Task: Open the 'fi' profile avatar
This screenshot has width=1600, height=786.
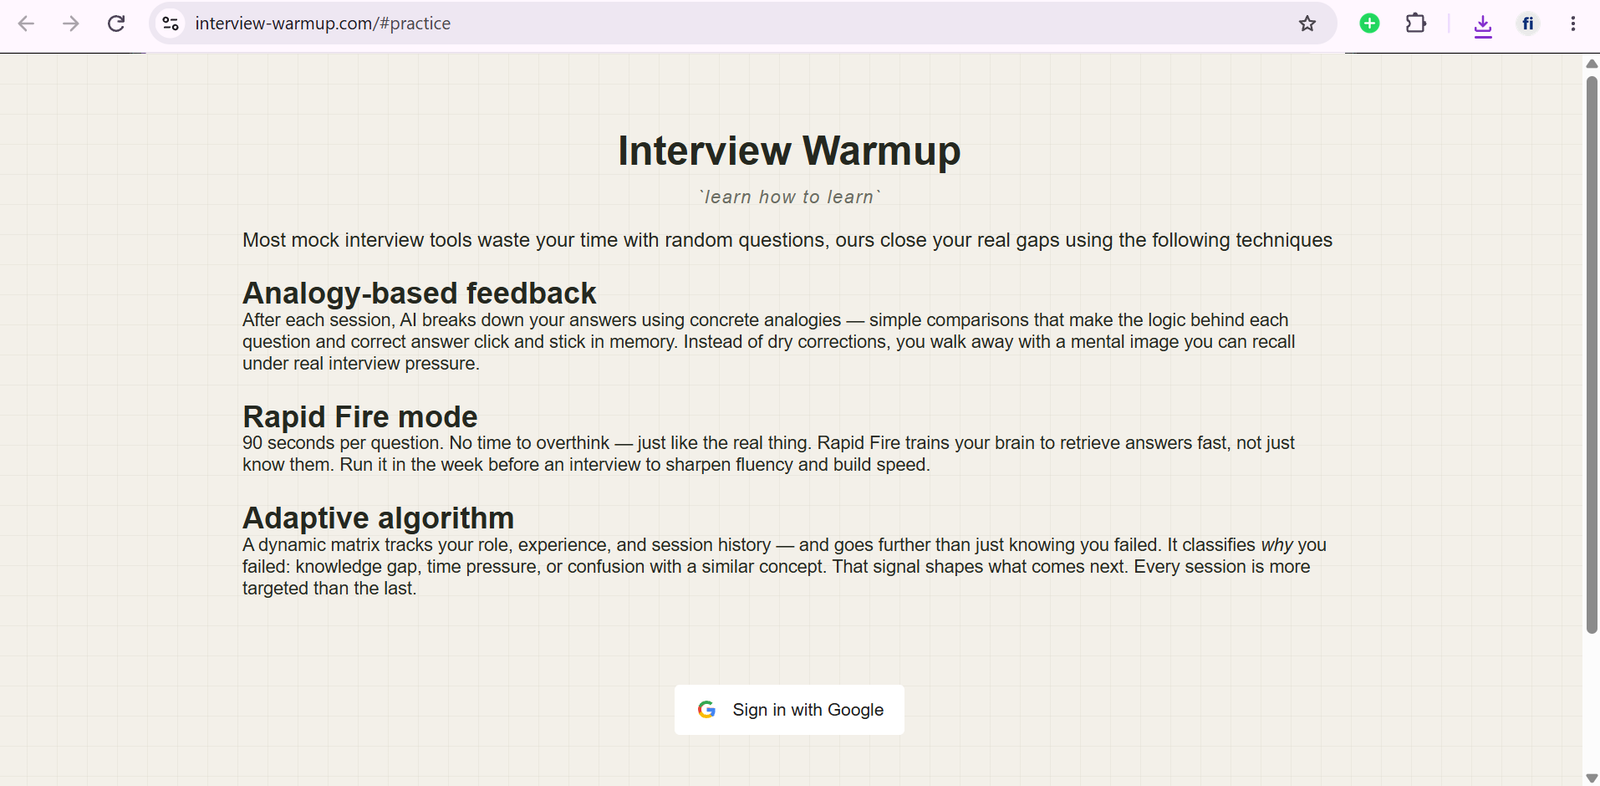Action: pyautogui.click(x=1528, y=23)
